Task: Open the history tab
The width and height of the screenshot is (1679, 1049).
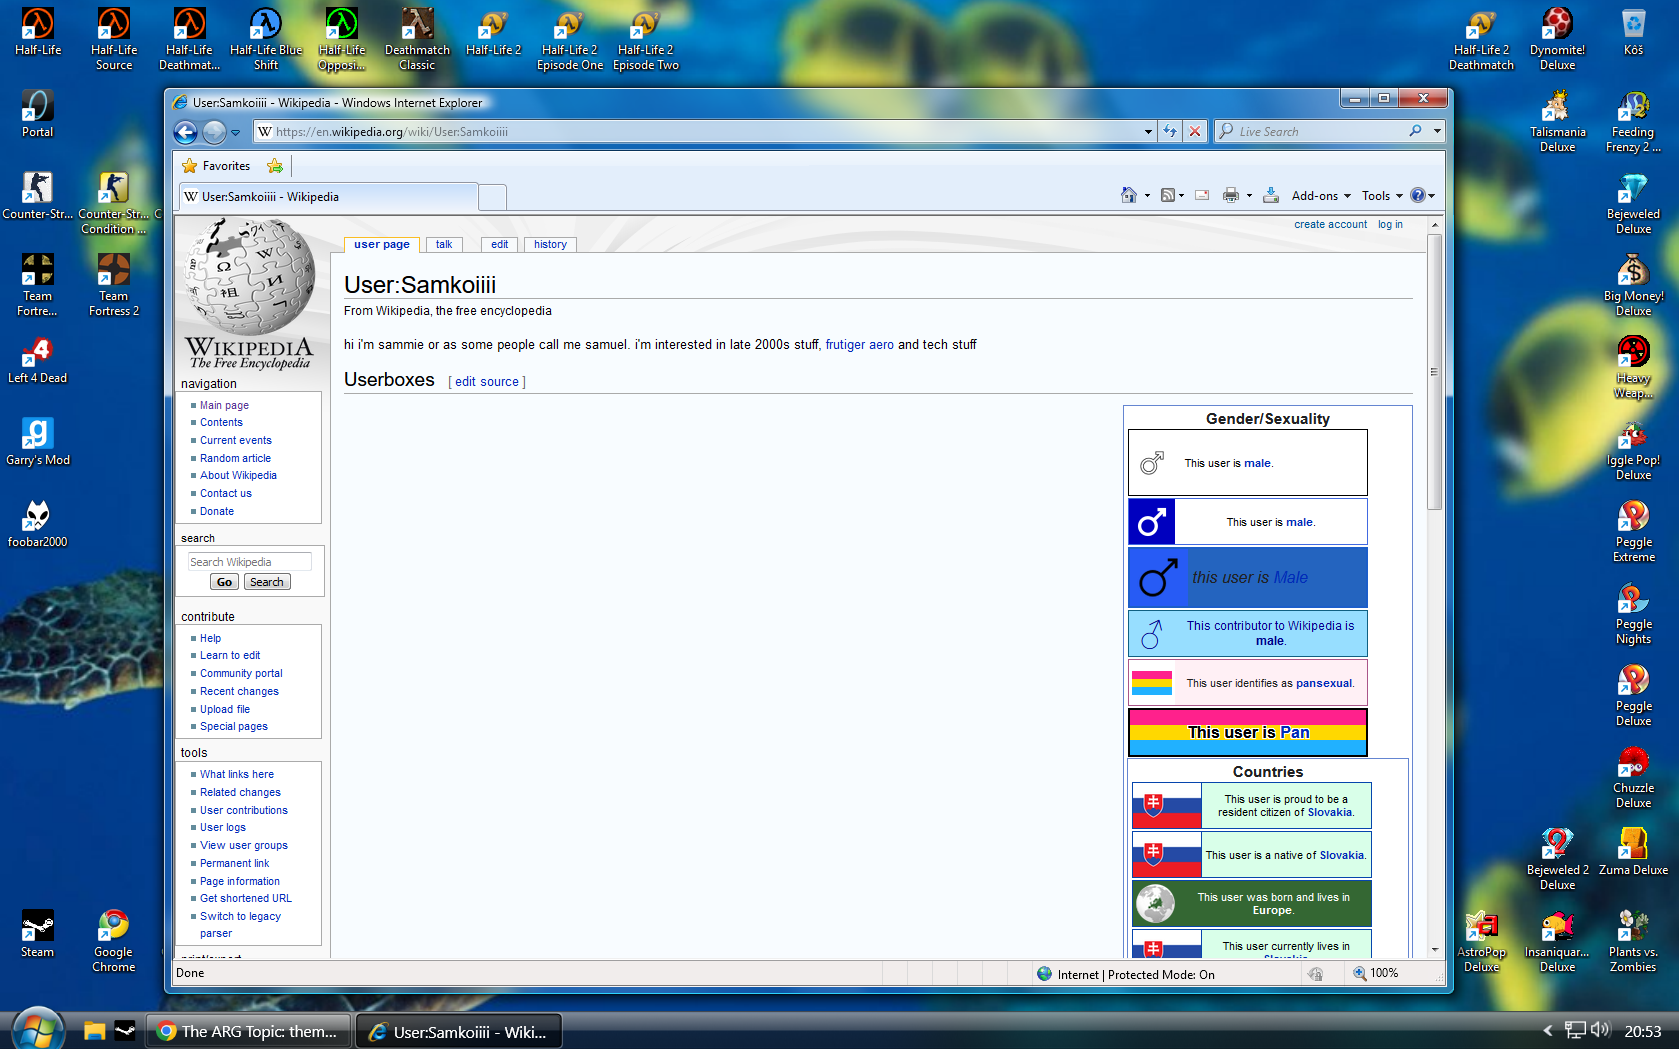Action: tap(550, 244)
